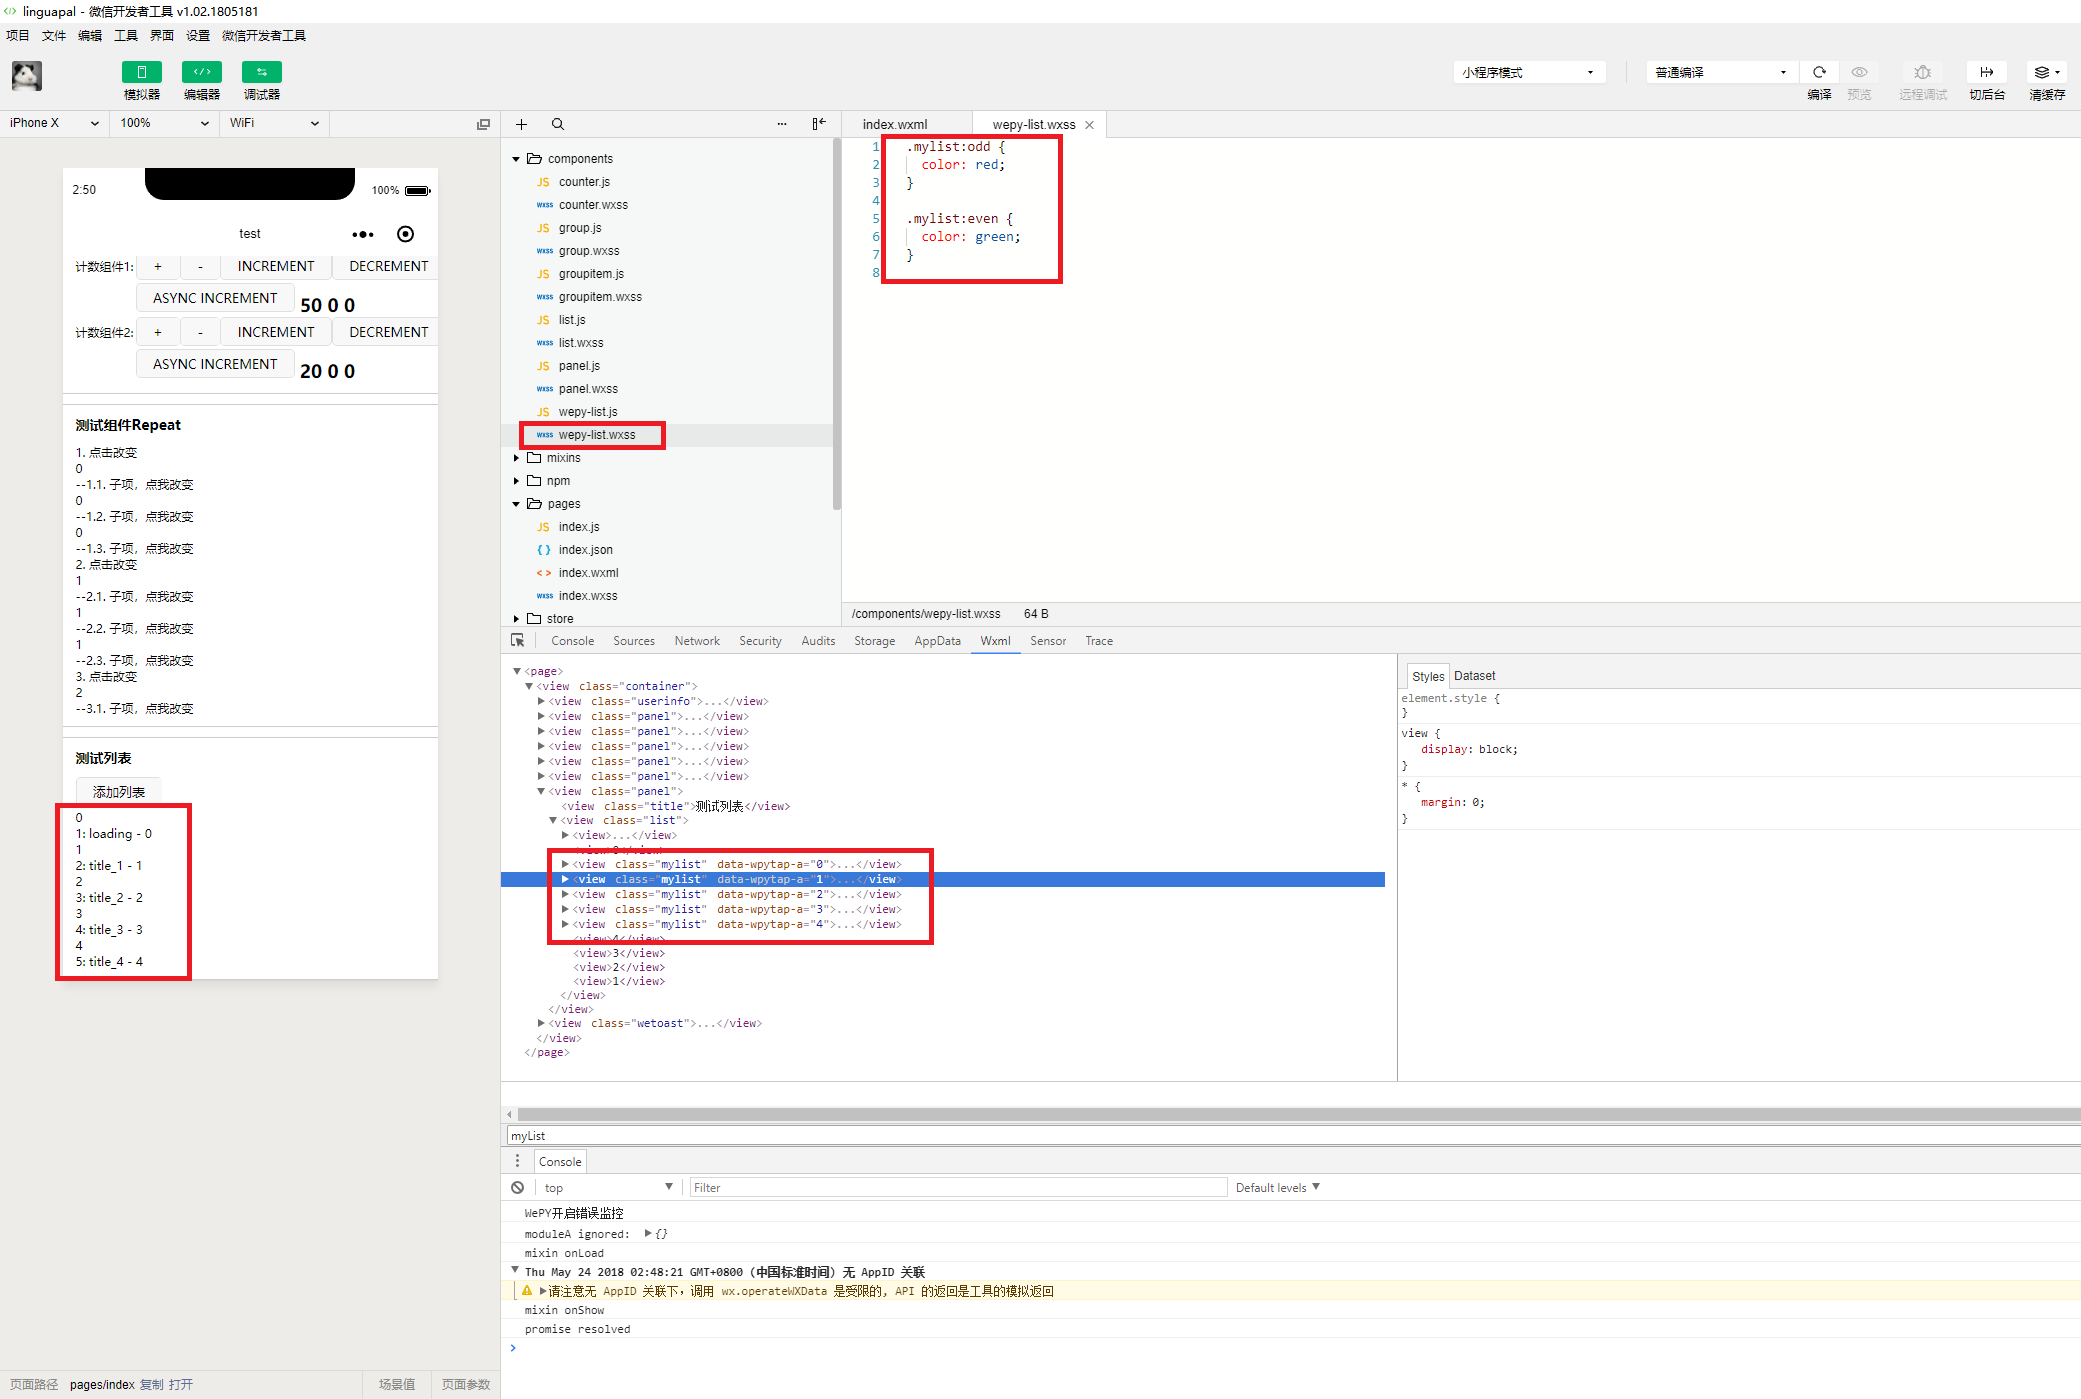Click the preview (预览) eye icon

pos(1859,72)
